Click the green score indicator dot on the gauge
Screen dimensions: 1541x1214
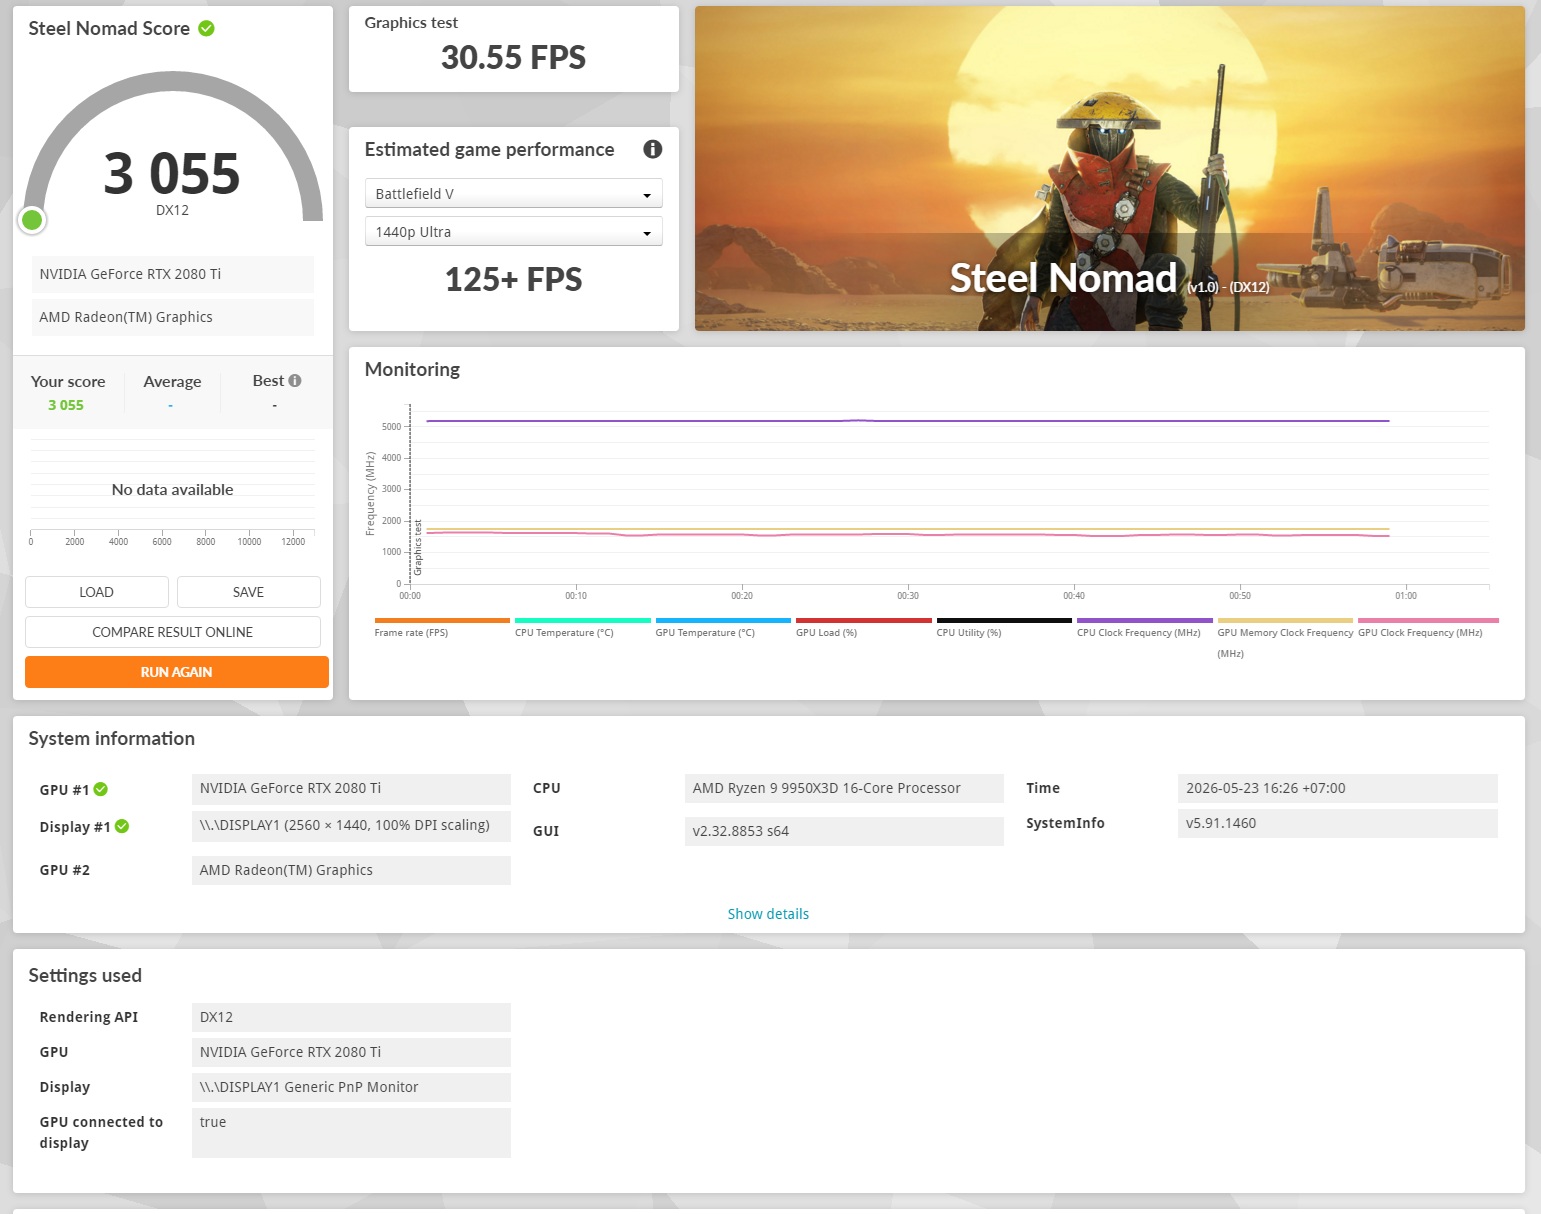pos(32,220)
